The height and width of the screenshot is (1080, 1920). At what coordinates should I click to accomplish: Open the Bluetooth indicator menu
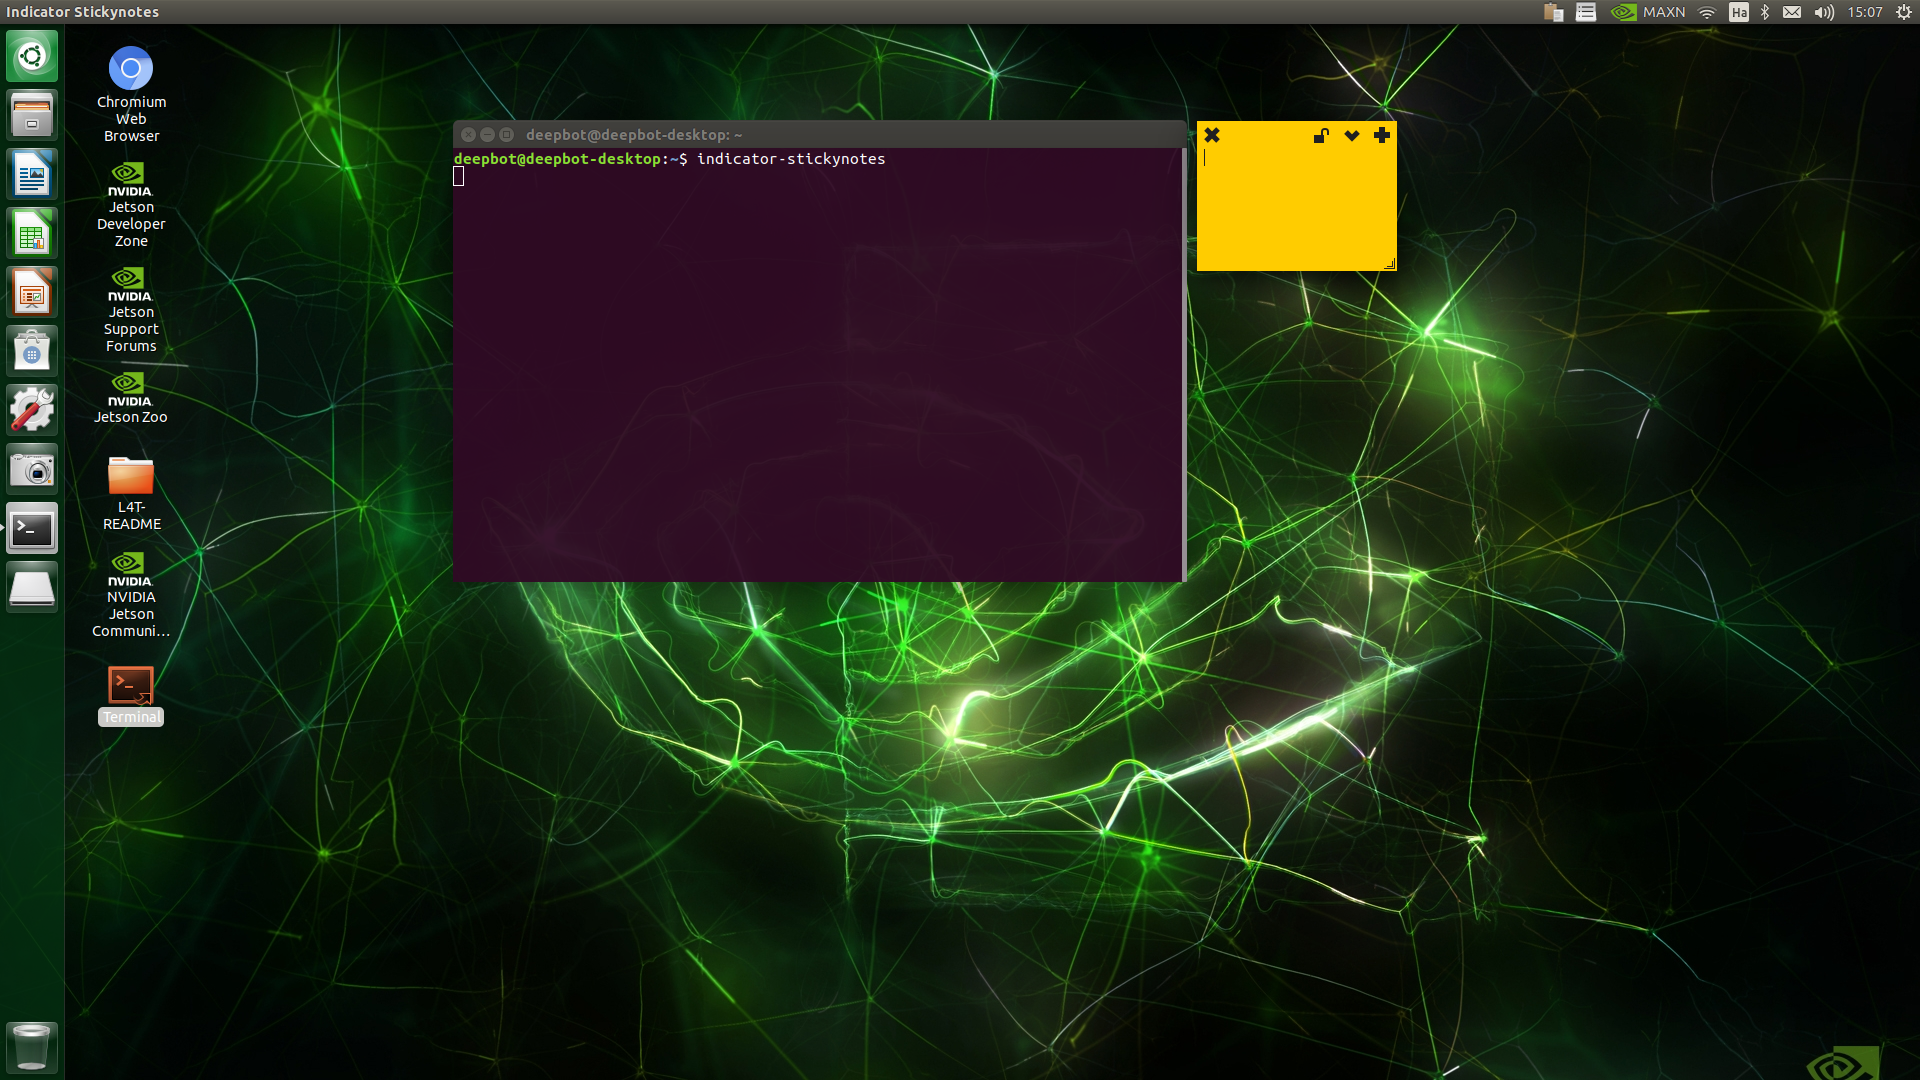tap(1765, 12)
